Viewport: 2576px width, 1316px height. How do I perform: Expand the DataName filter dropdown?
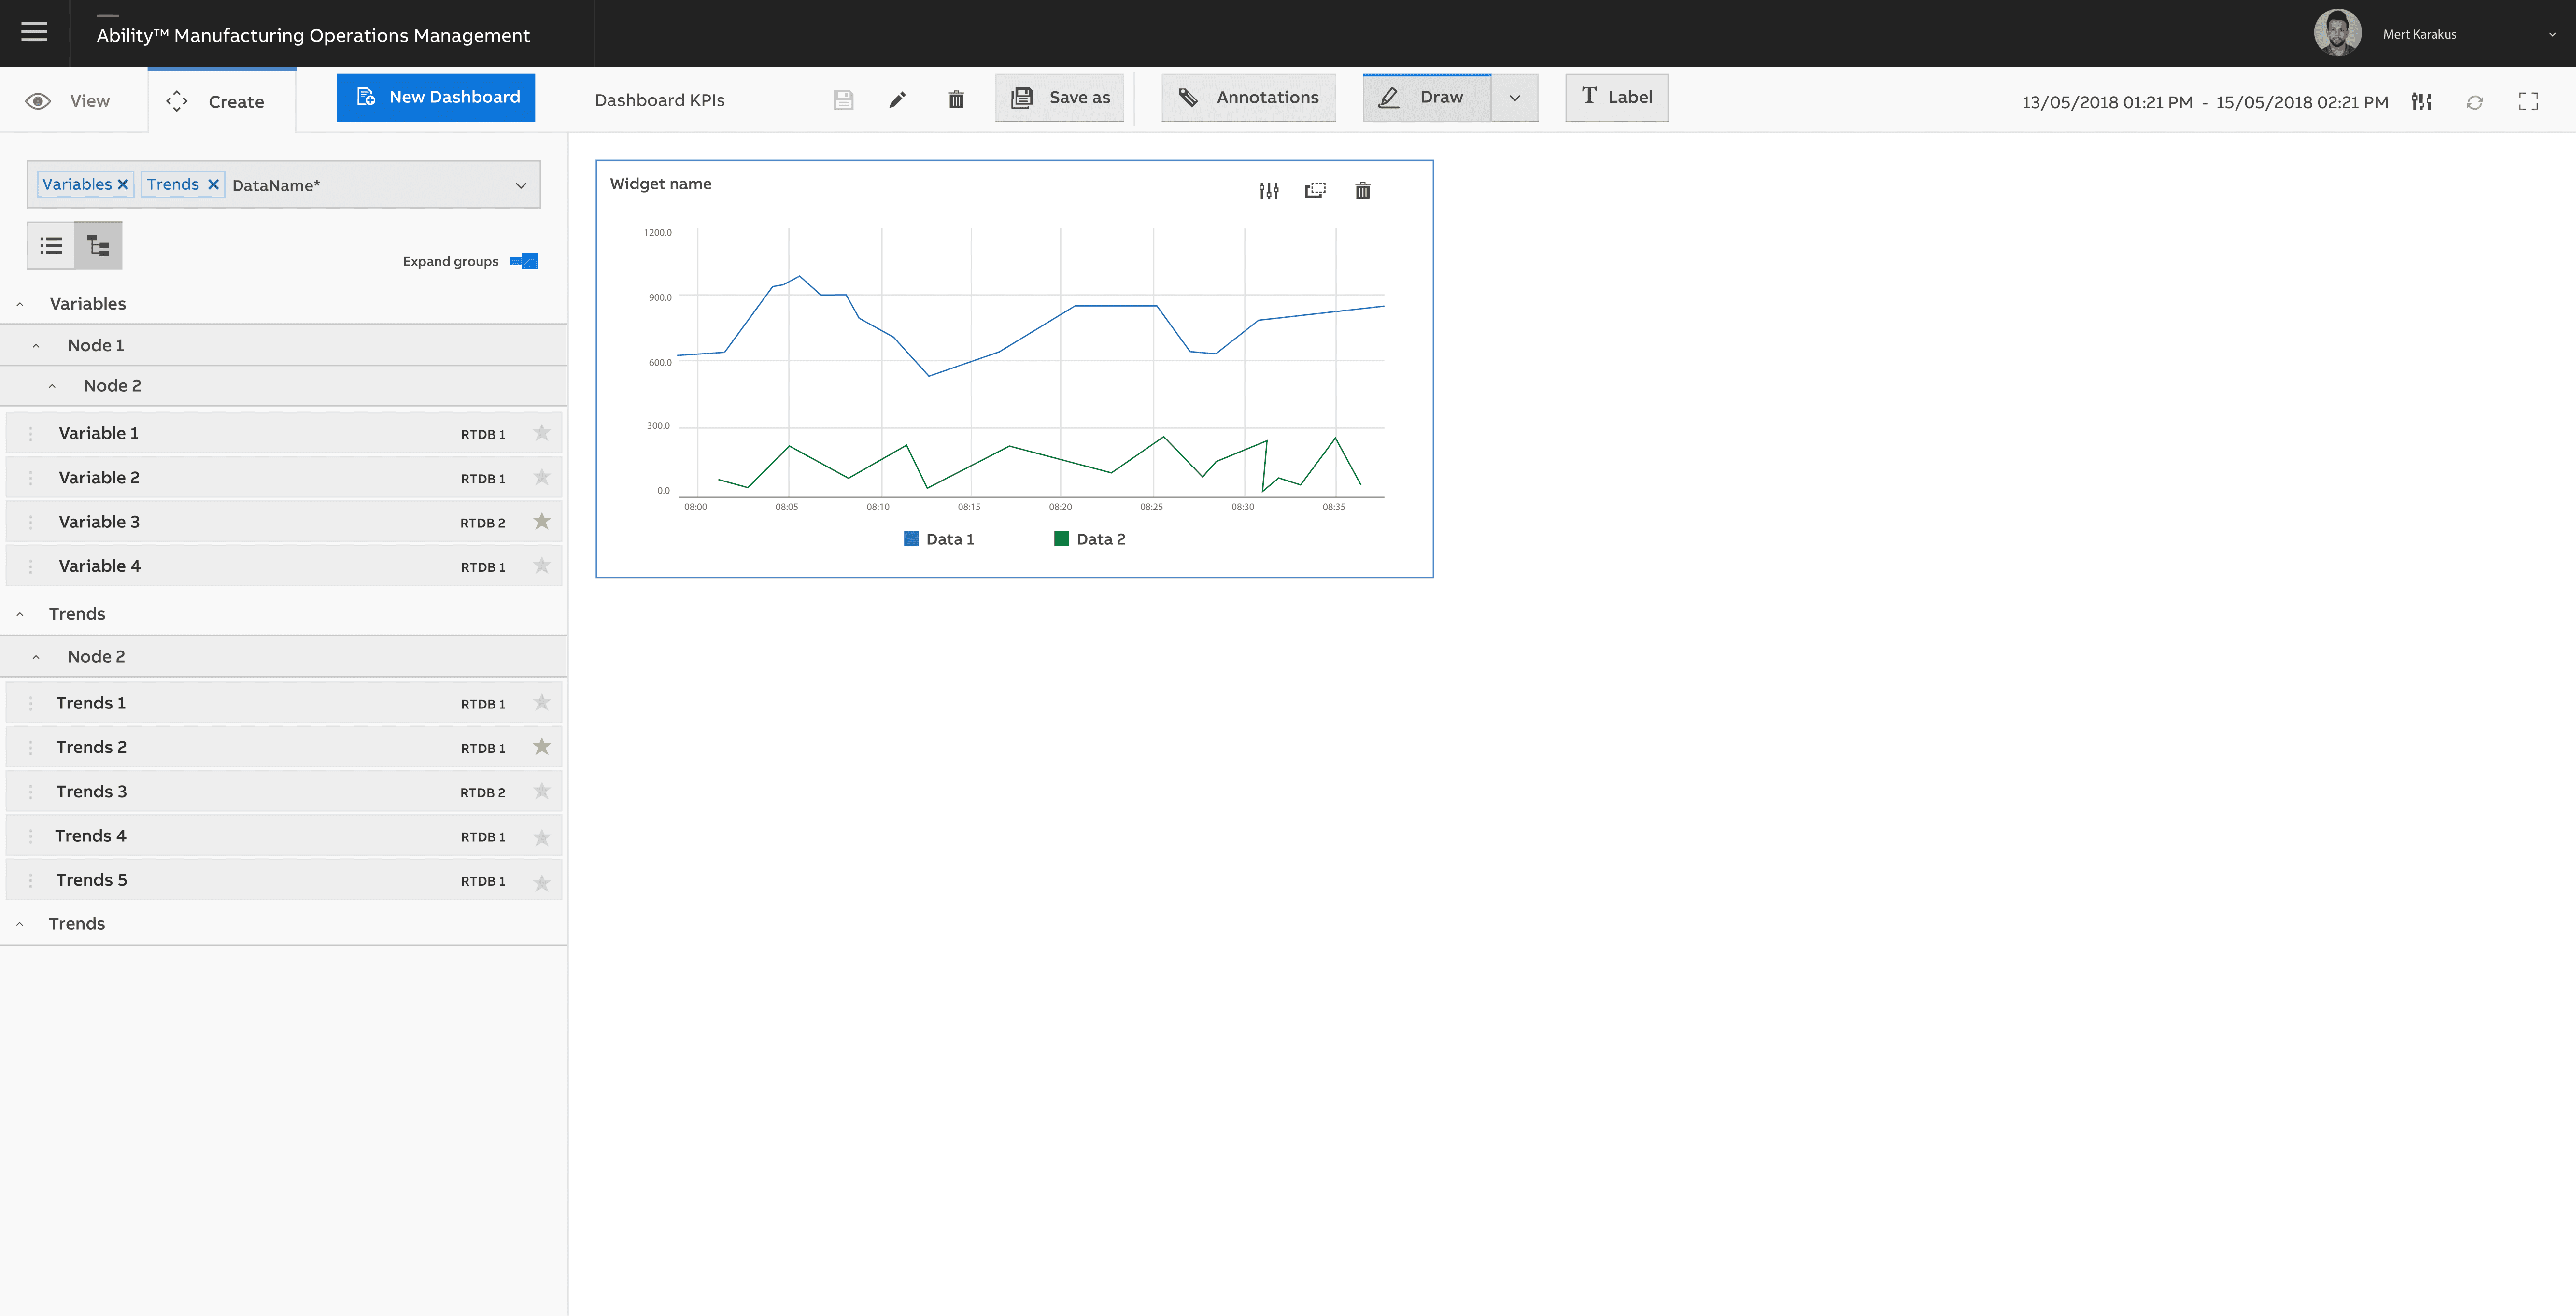(x=520, y=185)
